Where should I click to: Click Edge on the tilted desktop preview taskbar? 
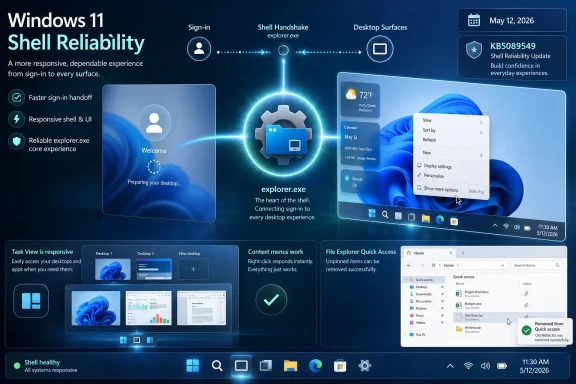point(440,220)
